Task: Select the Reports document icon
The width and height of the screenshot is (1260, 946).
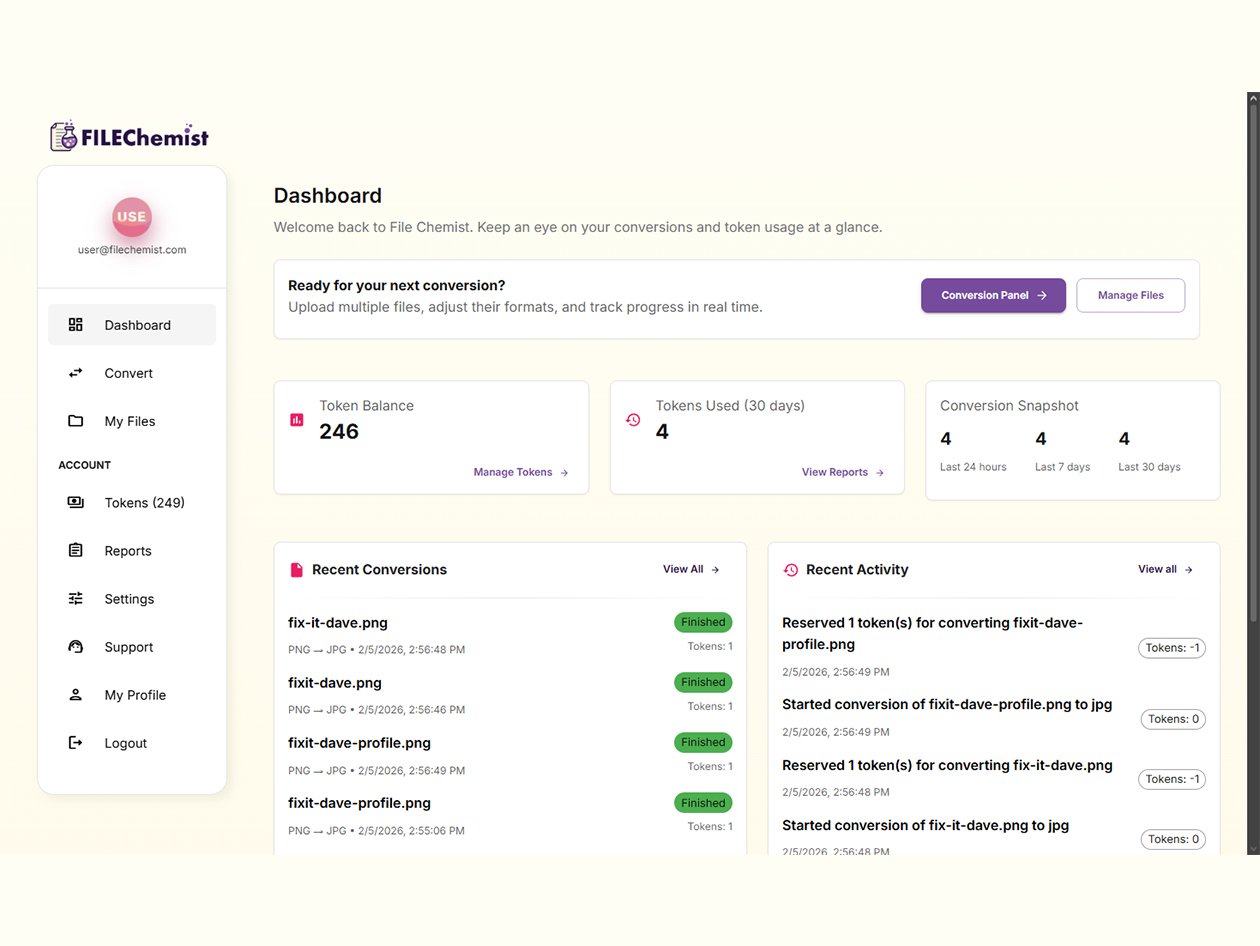Action: click(x=75, y=550)
